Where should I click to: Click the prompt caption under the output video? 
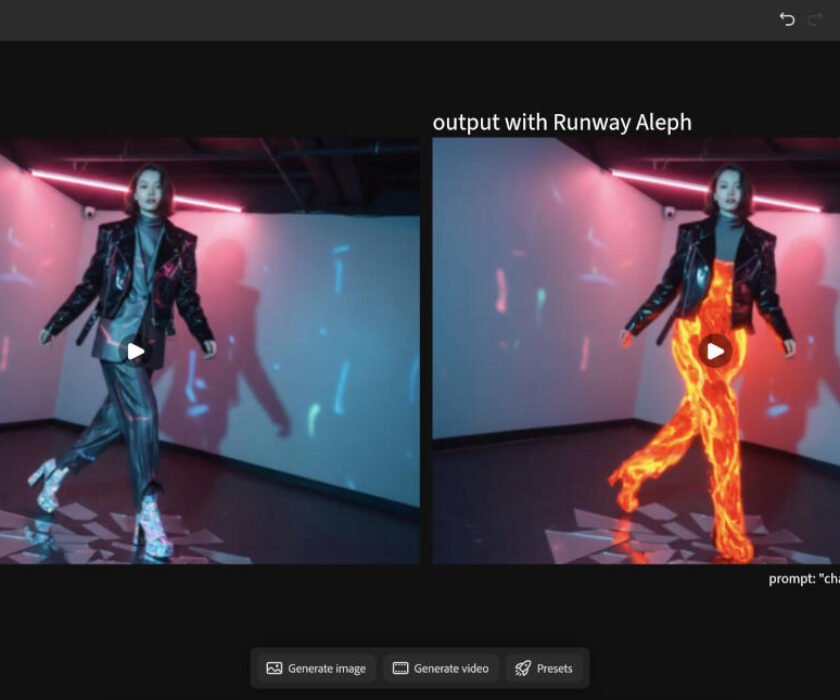coord(803,579)
